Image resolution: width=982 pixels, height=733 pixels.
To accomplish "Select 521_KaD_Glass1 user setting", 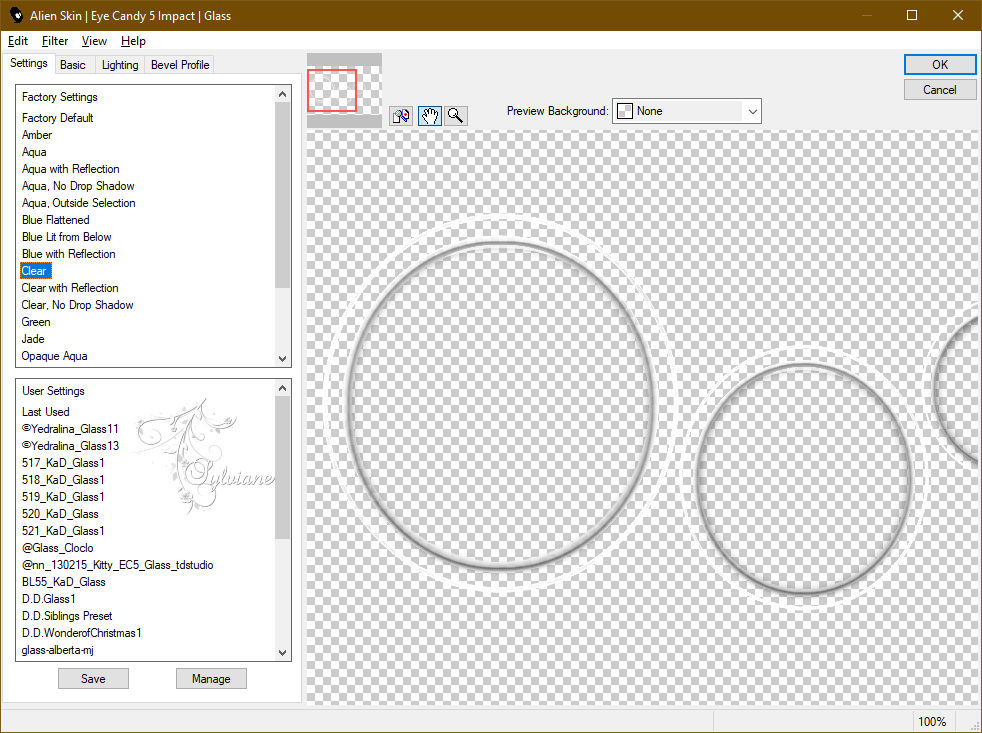I will (x=63, y=531).
